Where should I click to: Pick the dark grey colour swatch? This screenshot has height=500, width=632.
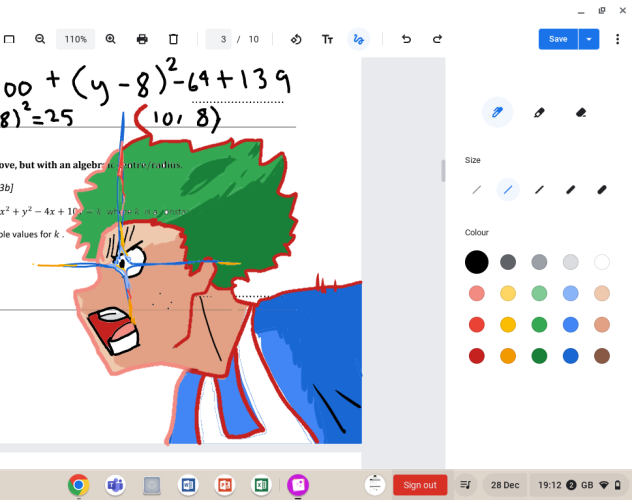508,262
